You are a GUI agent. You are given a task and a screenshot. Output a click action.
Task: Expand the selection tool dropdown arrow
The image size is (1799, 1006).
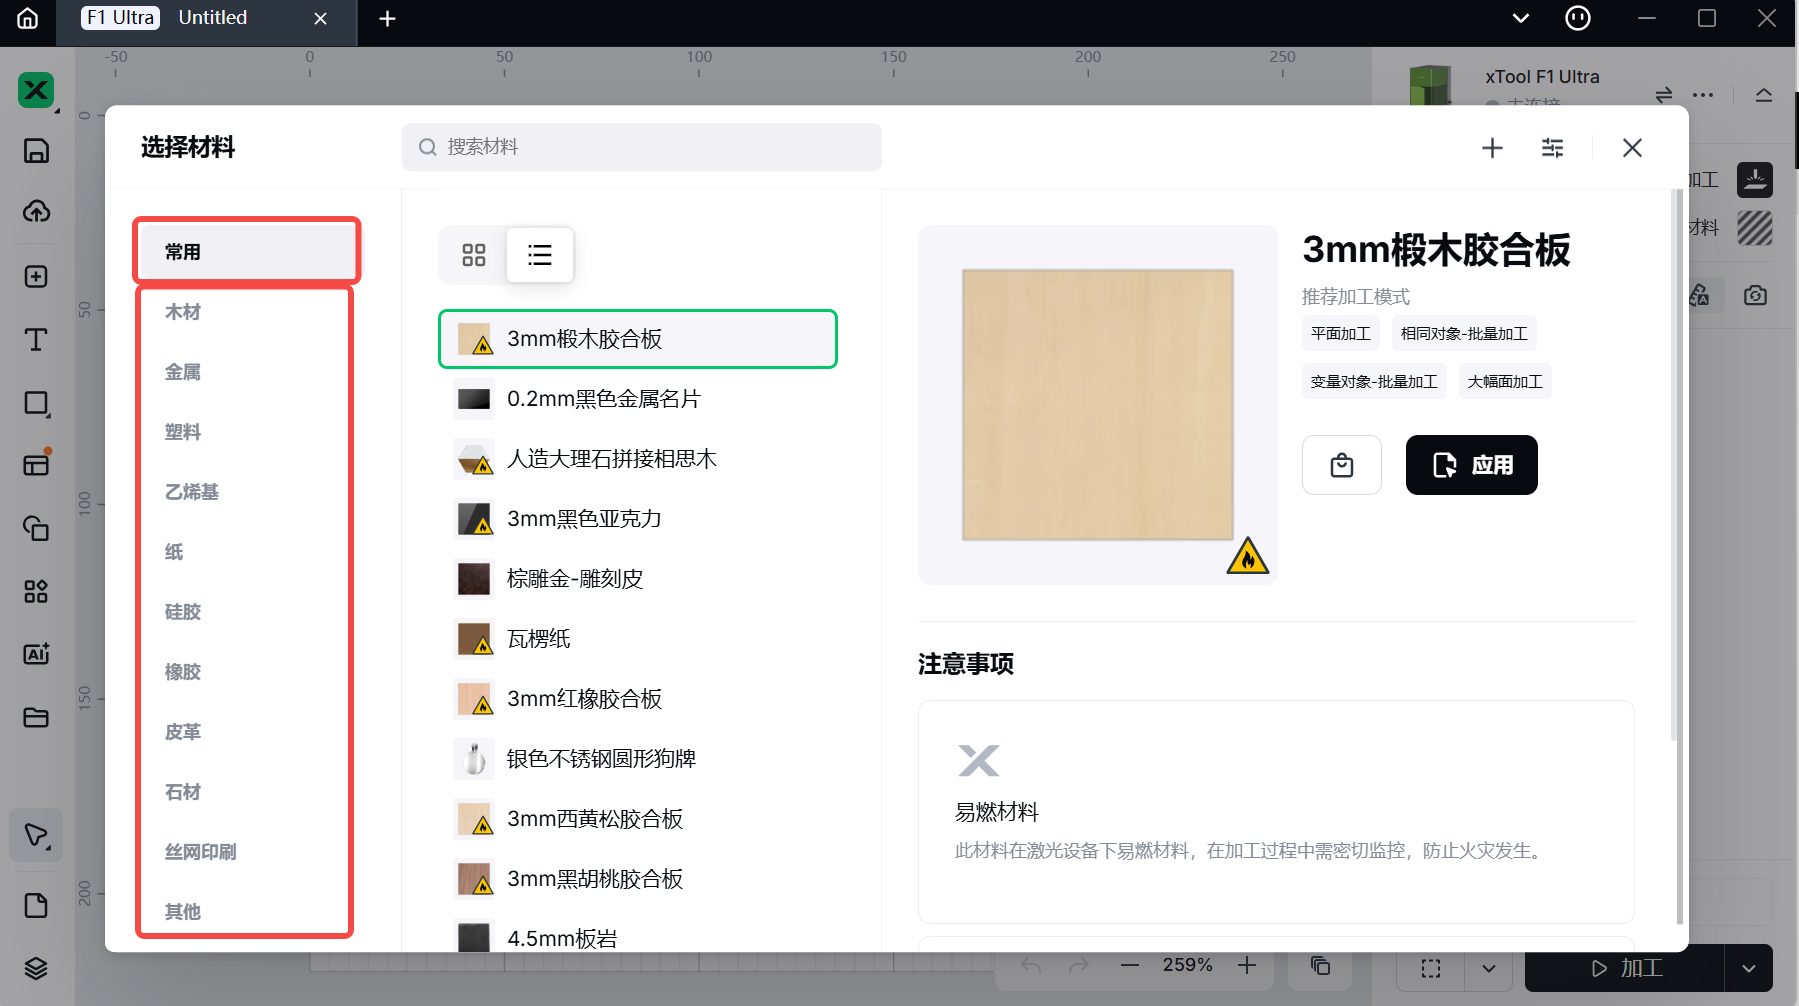coord(1488,968)
